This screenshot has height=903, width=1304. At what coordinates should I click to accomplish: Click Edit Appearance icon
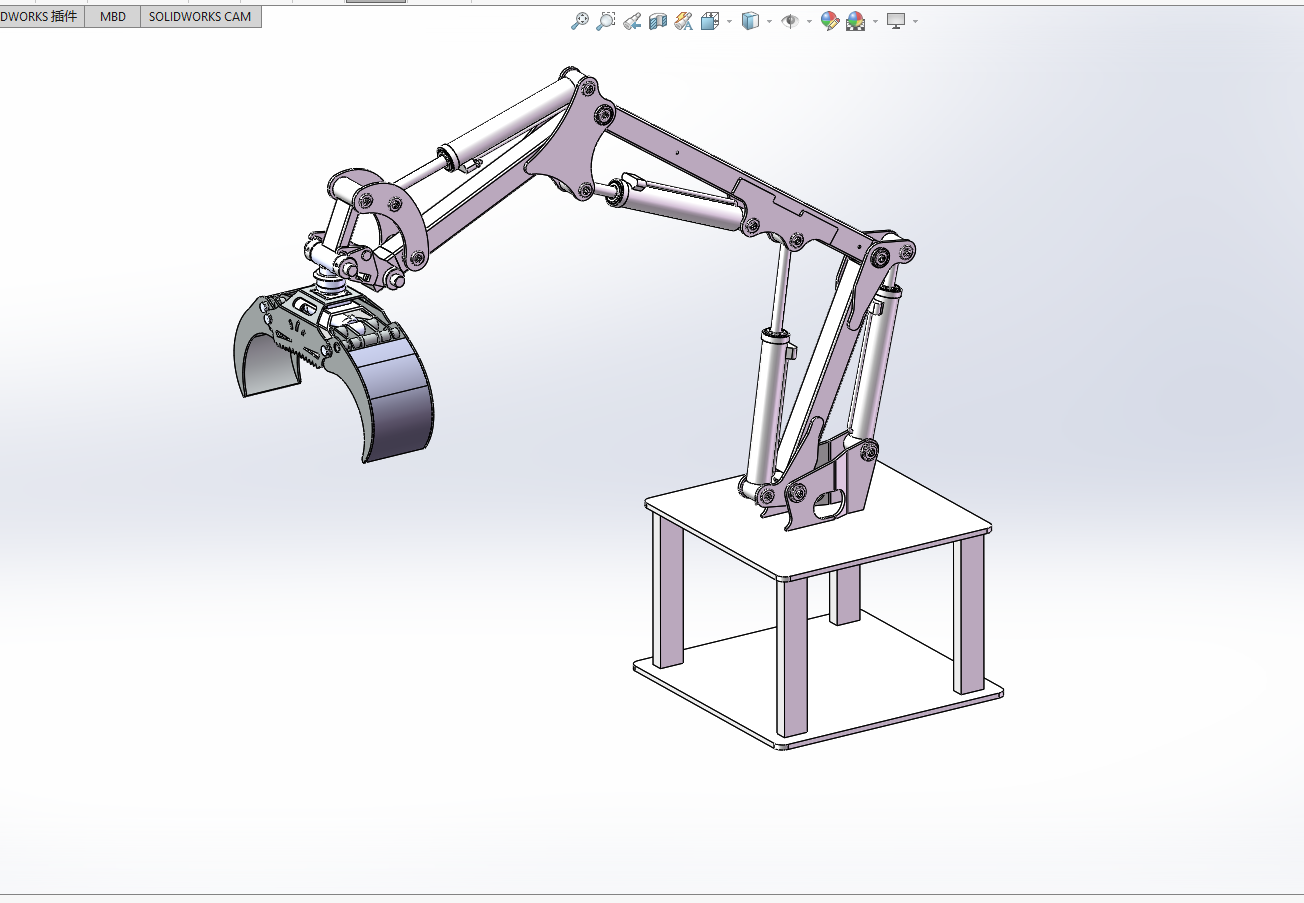click(x=829, y=21)
